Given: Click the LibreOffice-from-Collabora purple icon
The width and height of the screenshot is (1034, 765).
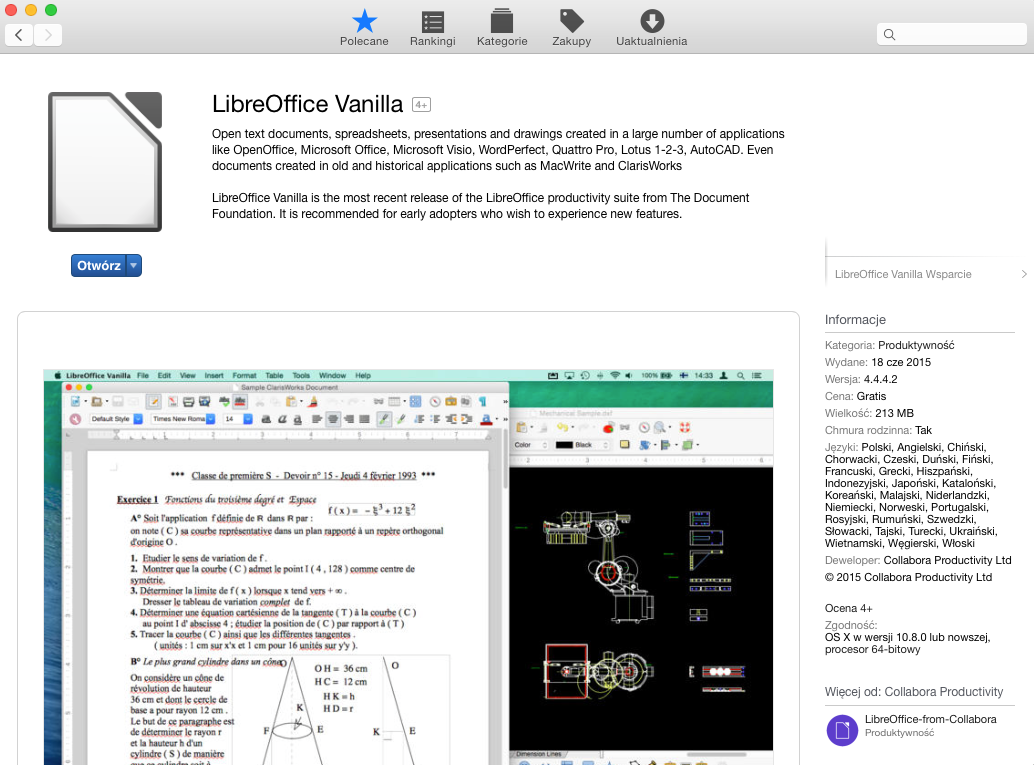Looking at the screenshot, I should (842, 730).
